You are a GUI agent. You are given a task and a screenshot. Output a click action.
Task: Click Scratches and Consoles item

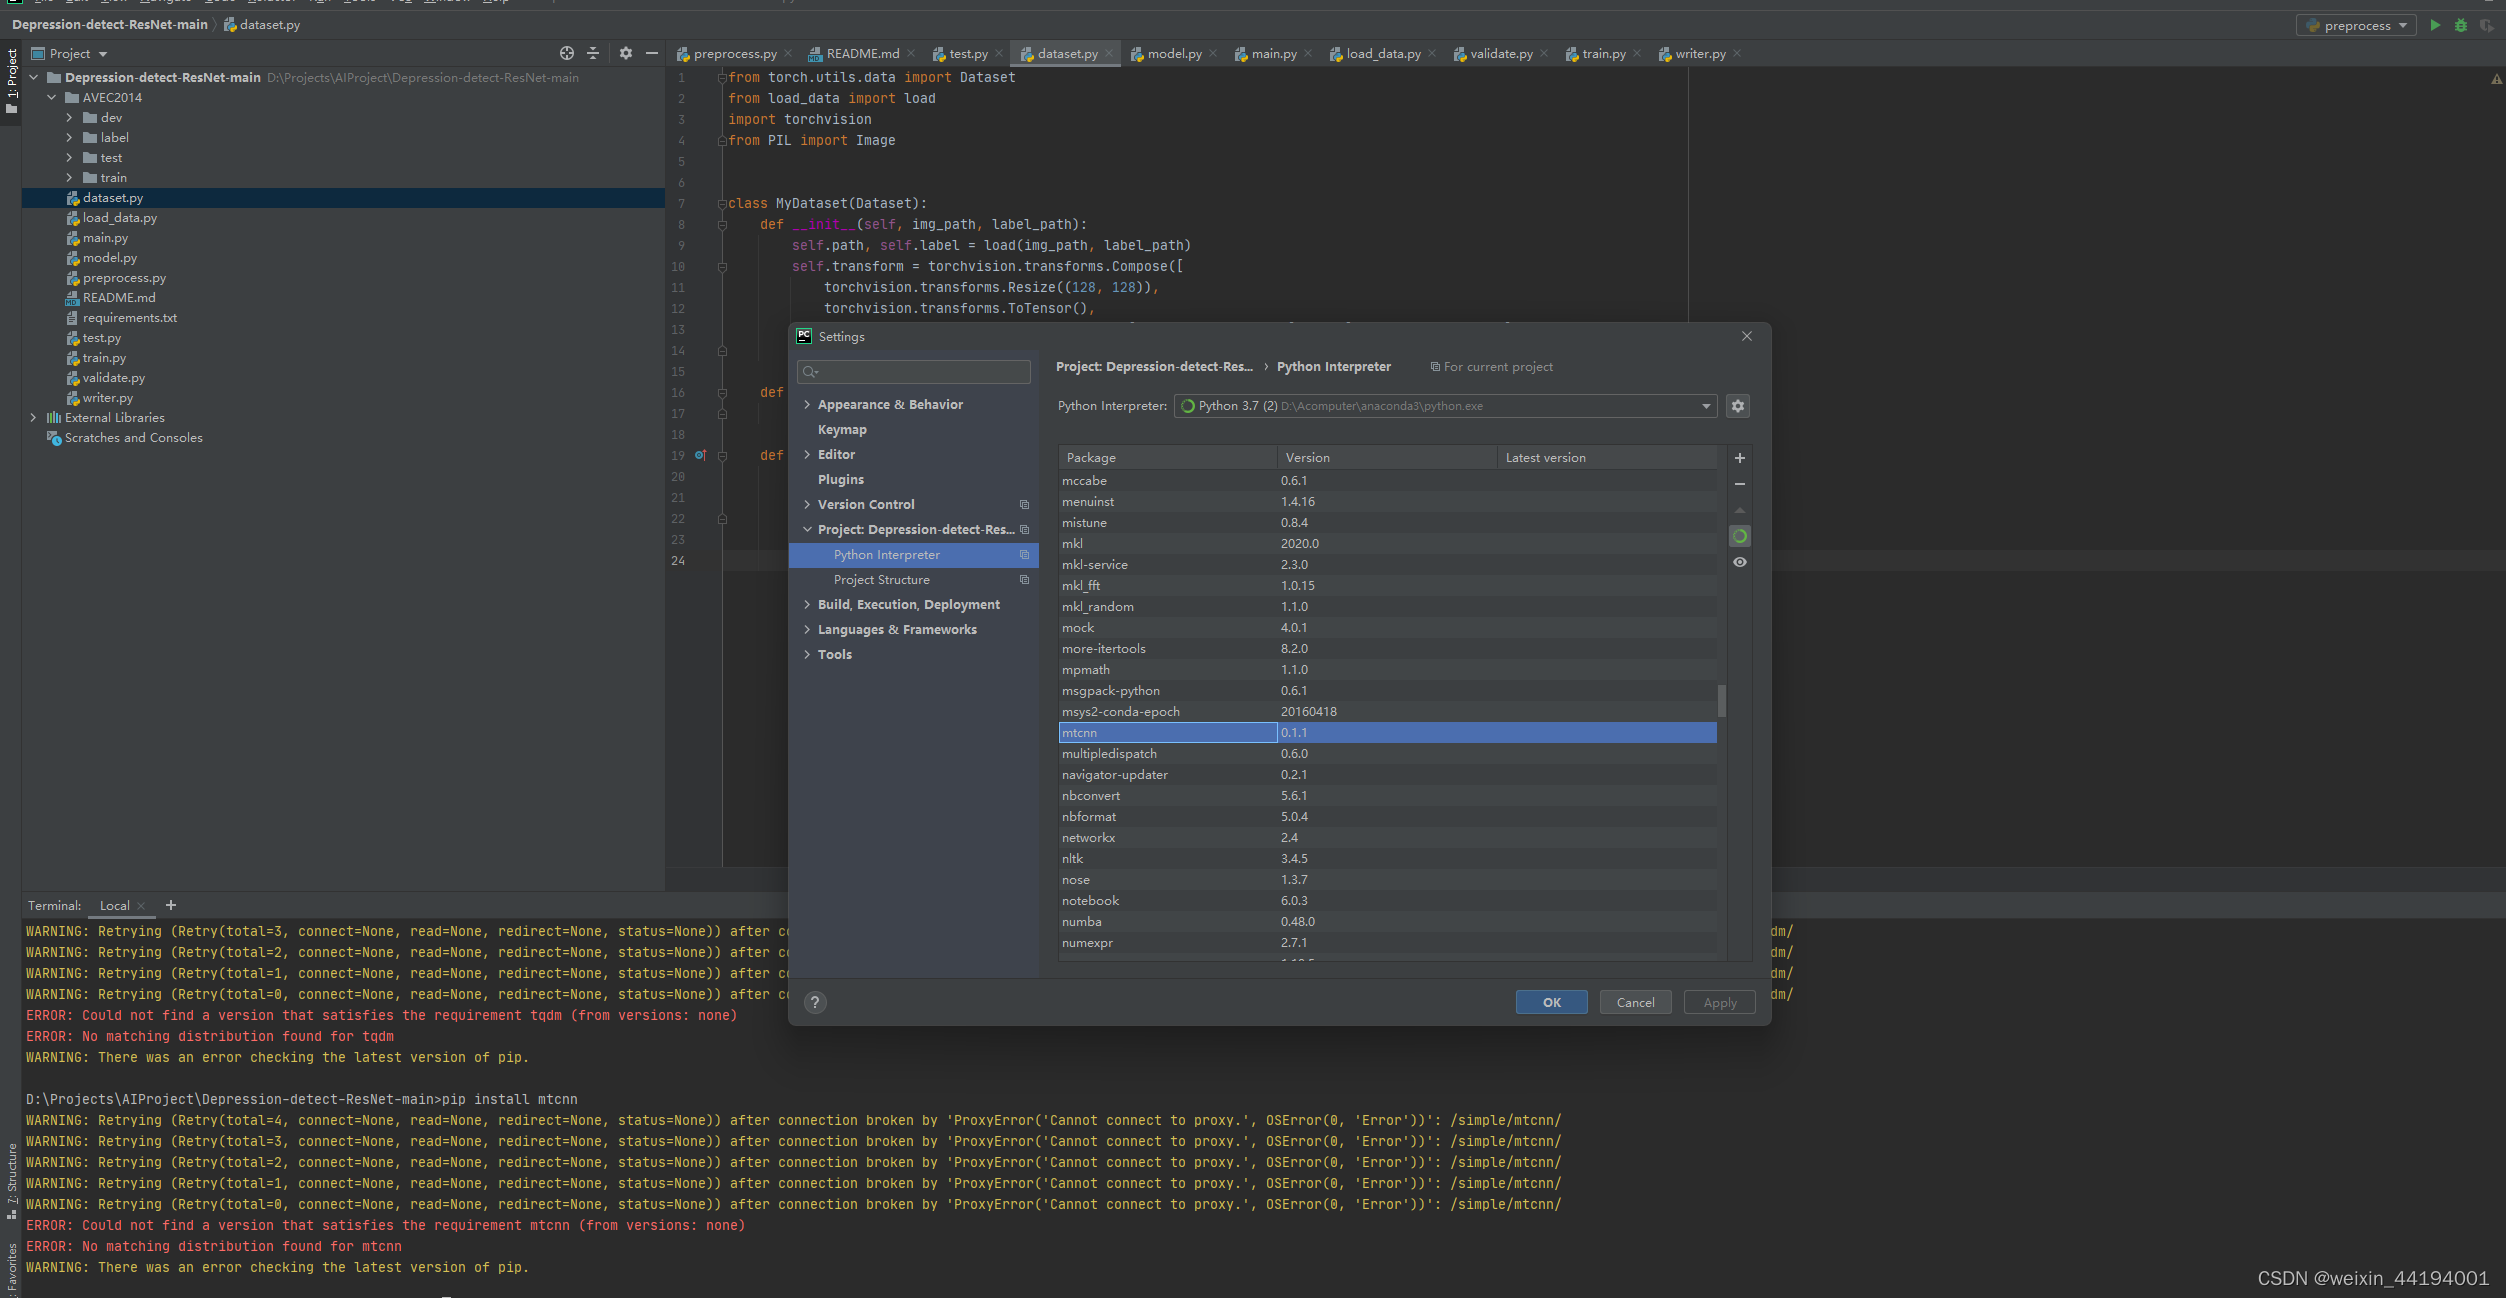(133, 438)
